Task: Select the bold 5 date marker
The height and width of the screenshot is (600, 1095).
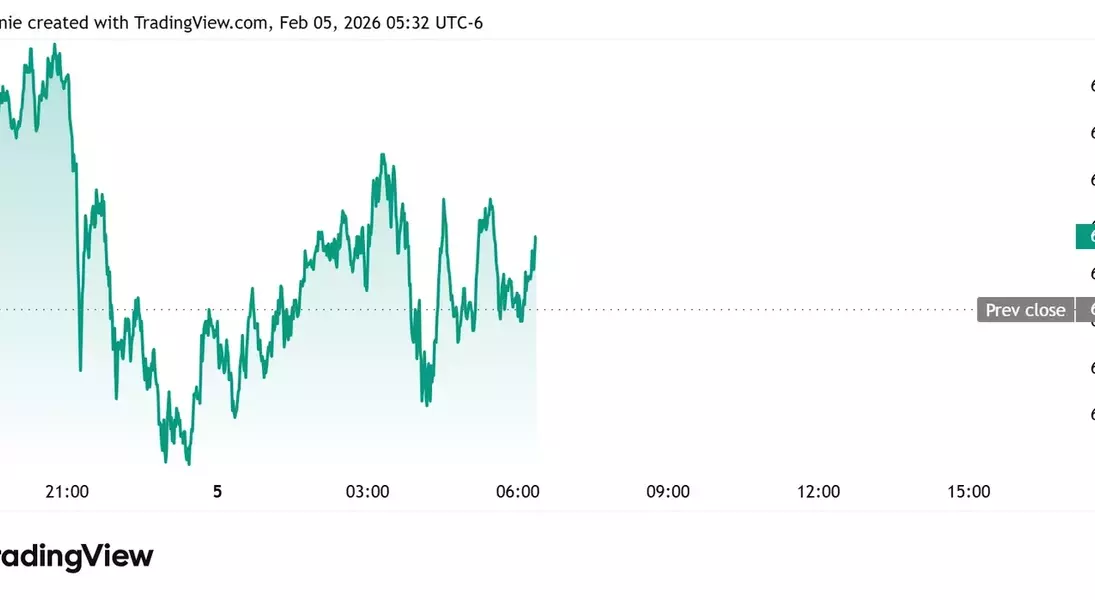Action: pyautogui.click(x=217, y=491)
